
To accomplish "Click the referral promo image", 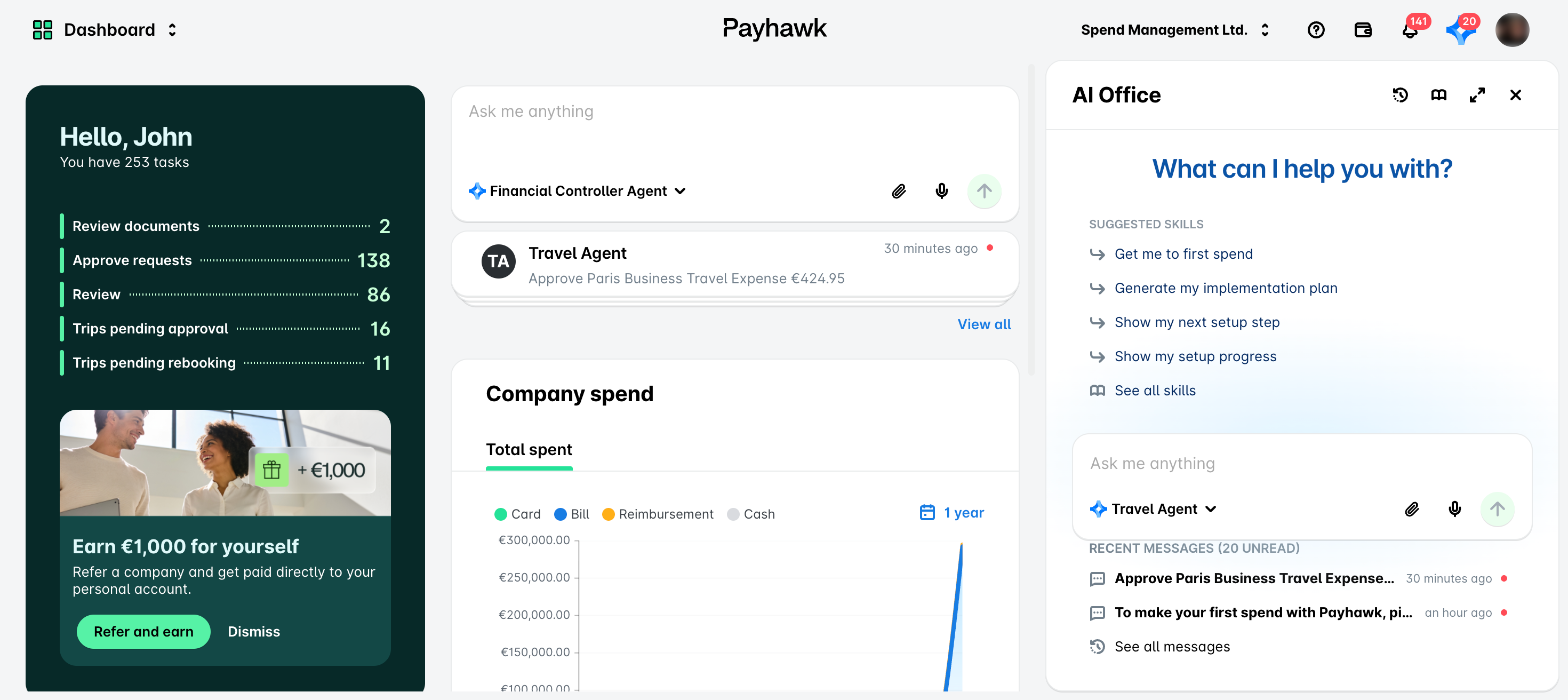I will pyautogui.click(x=225, y=463).
